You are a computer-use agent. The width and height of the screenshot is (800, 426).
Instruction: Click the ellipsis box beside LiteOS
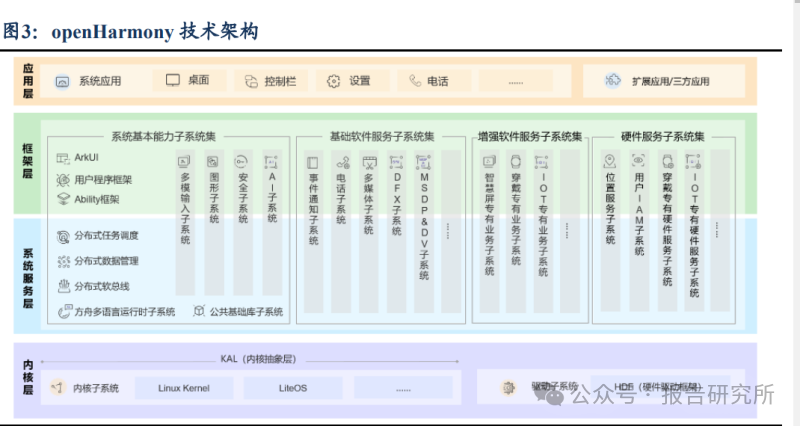coord(404,388)
